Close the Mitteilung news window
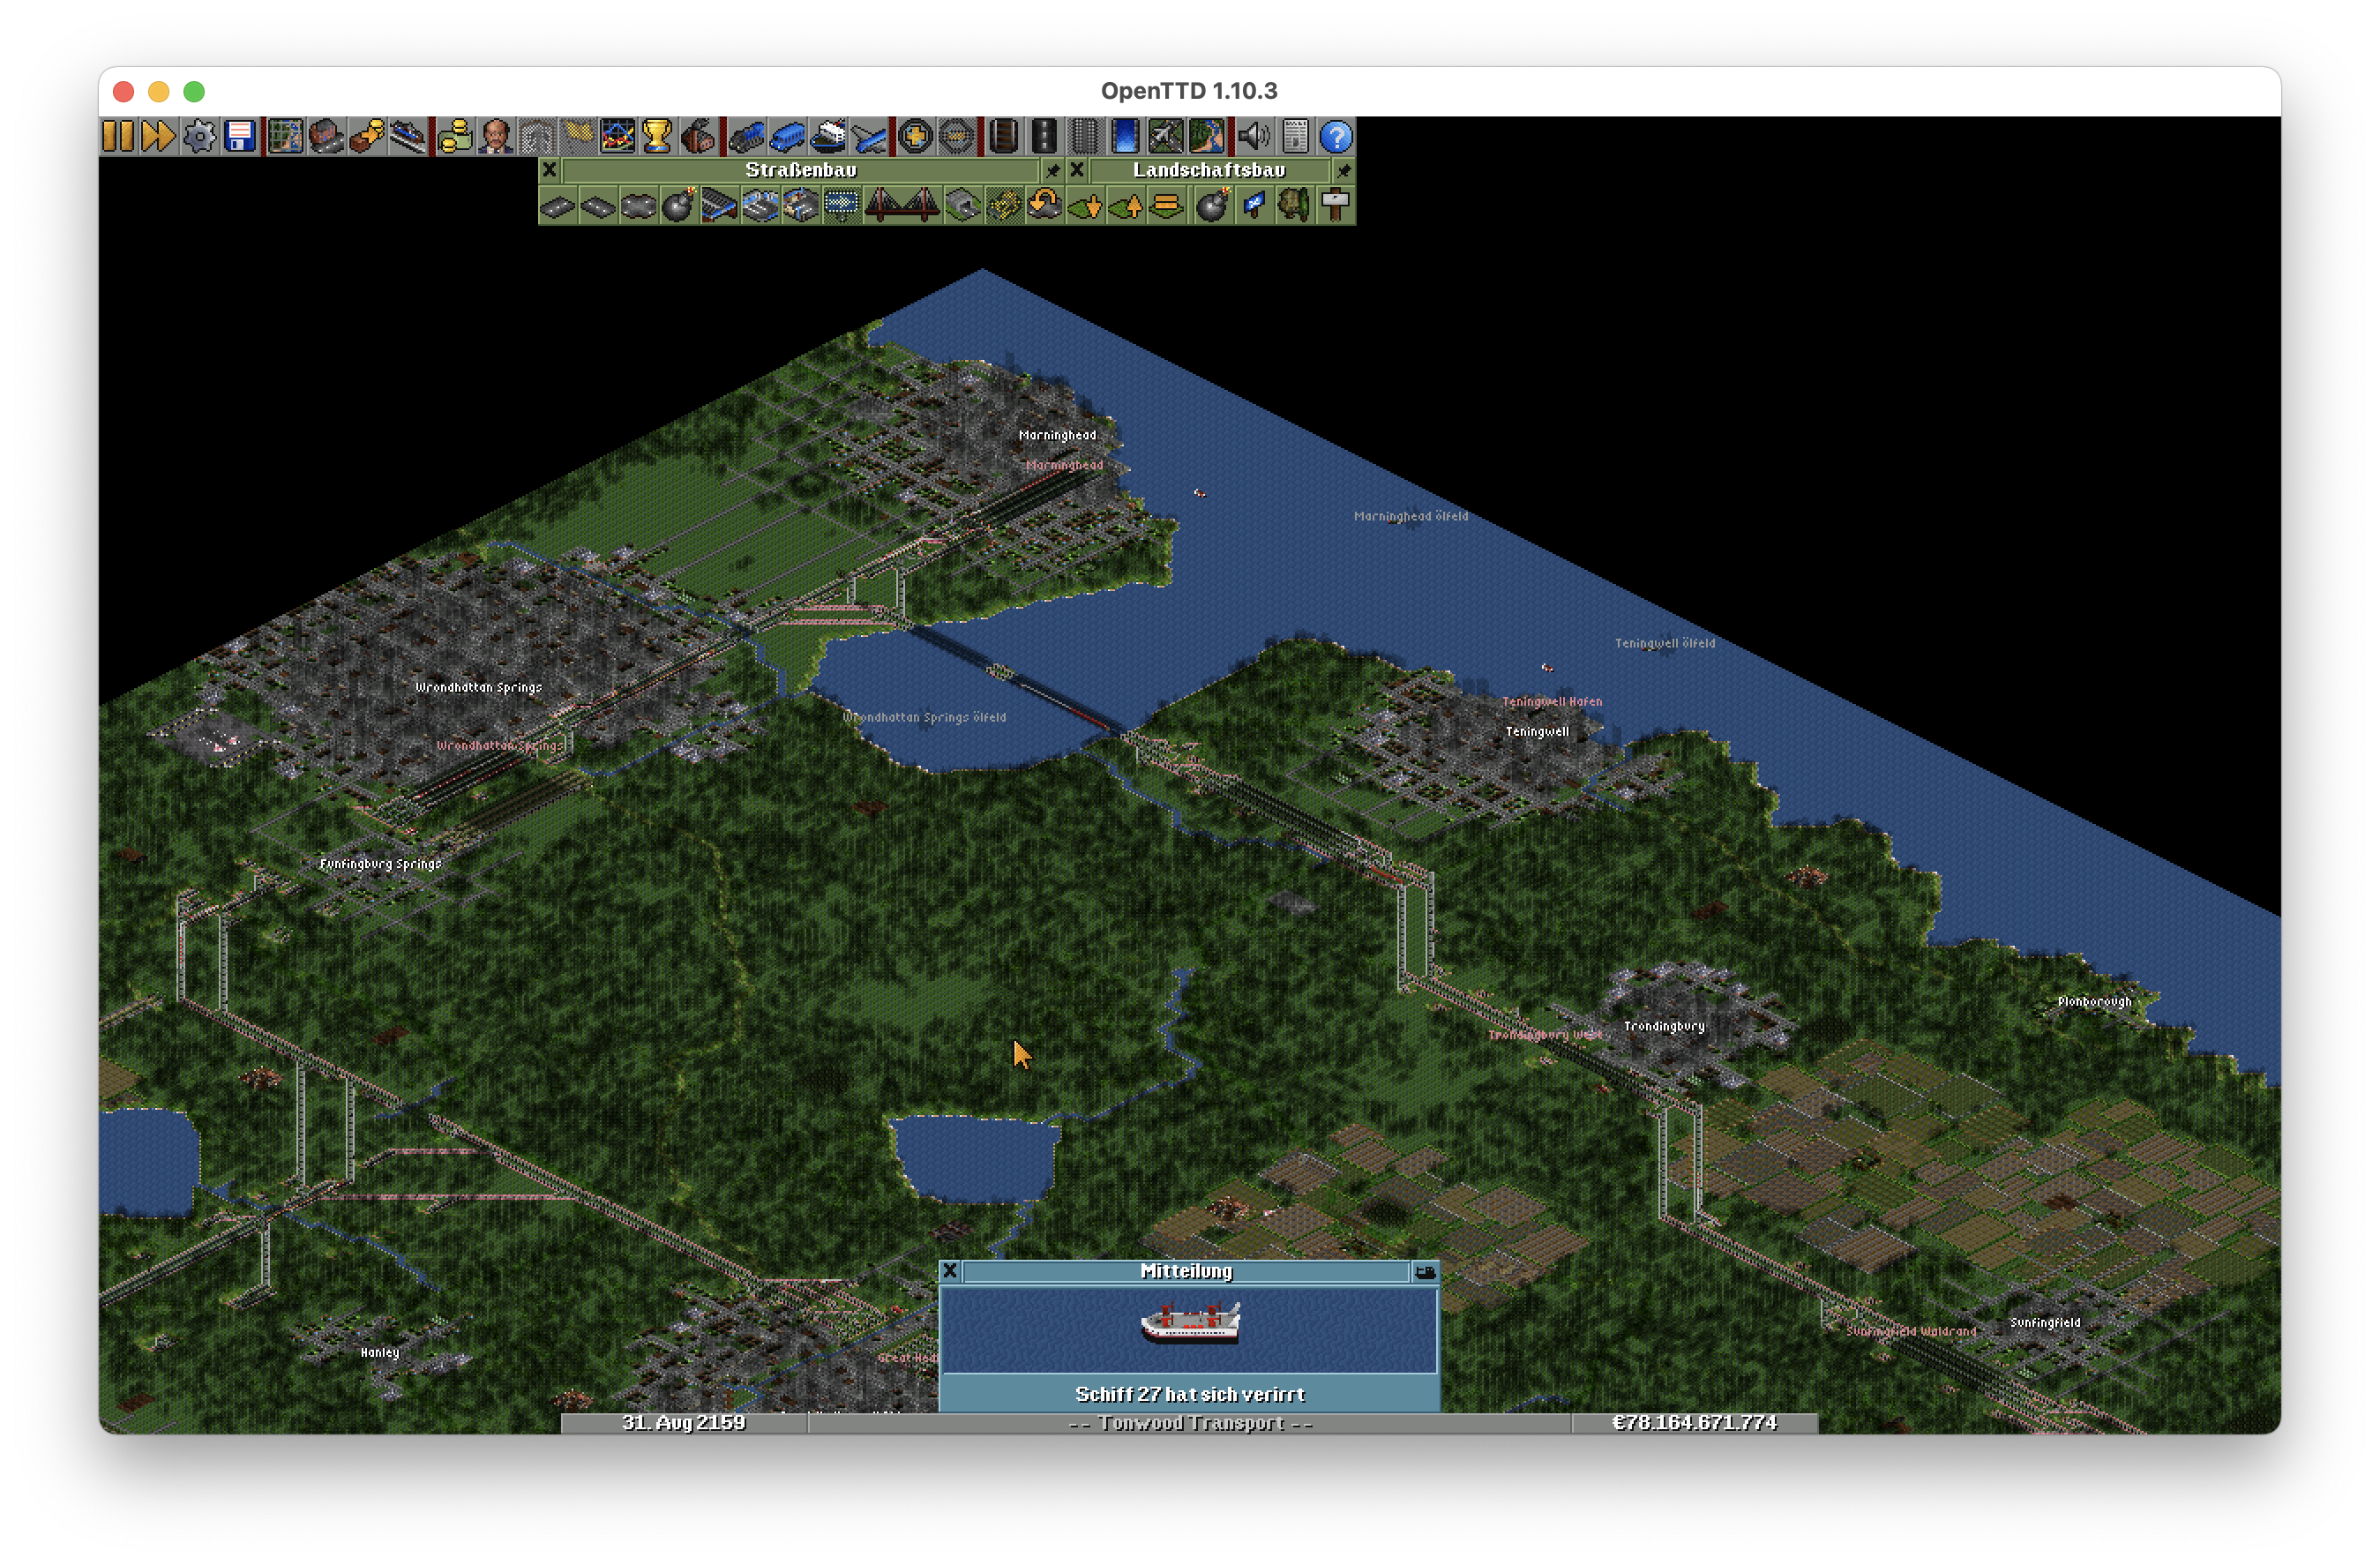Screen dimensions: 2380x1565 pos(951,1272)
